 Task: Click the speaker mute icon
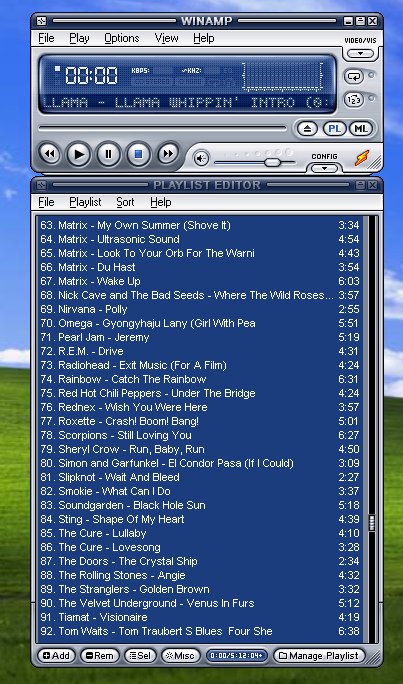tap(201, 158)
